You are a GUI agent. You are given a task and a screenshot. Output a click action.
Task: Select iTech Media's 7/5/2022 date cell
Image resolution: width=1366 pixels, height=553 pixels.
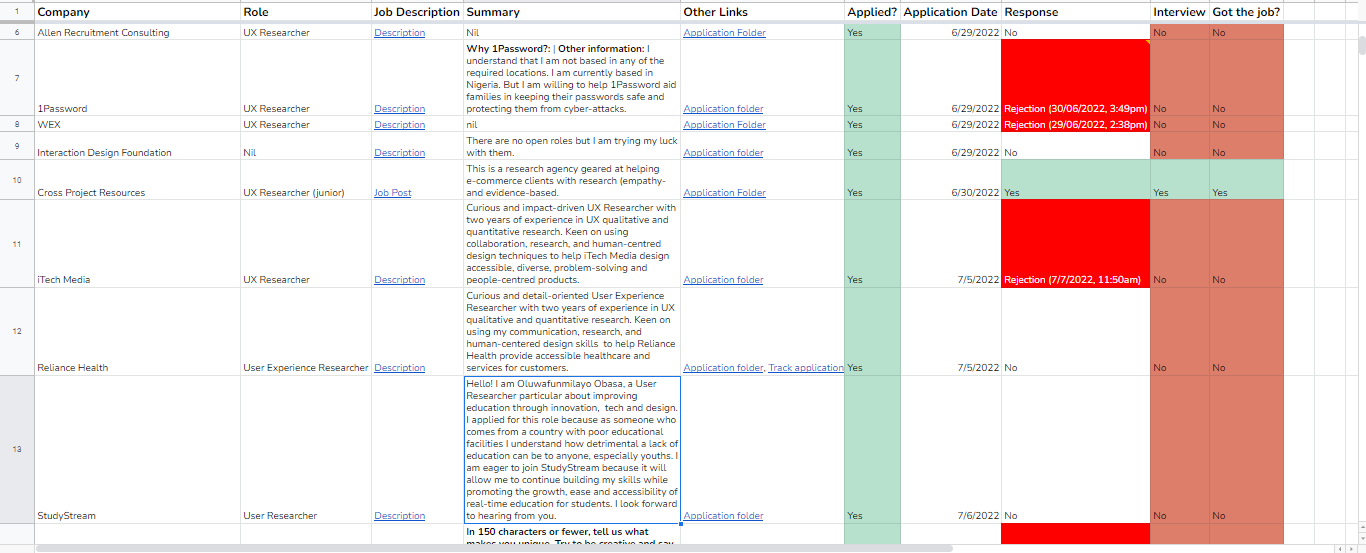point(951,244)
